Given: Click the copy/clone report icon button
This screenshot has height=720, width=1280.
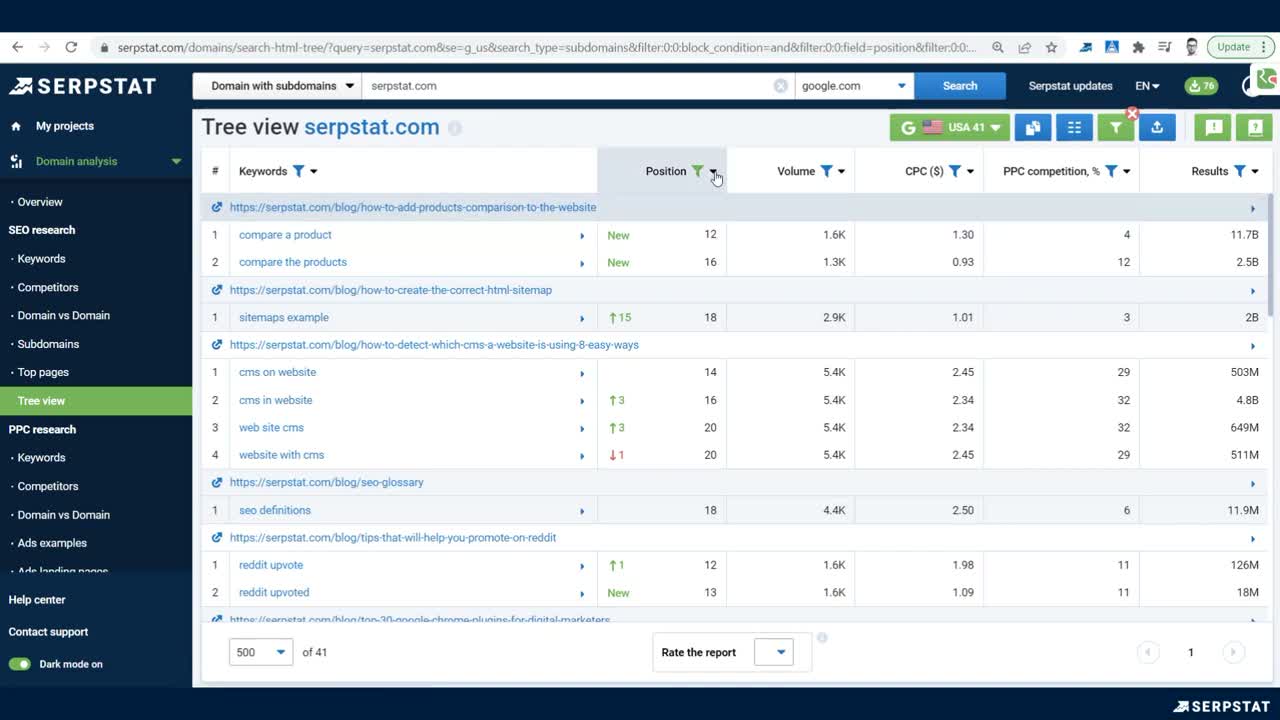Looking at the screenshot, I should (1032, 127).
